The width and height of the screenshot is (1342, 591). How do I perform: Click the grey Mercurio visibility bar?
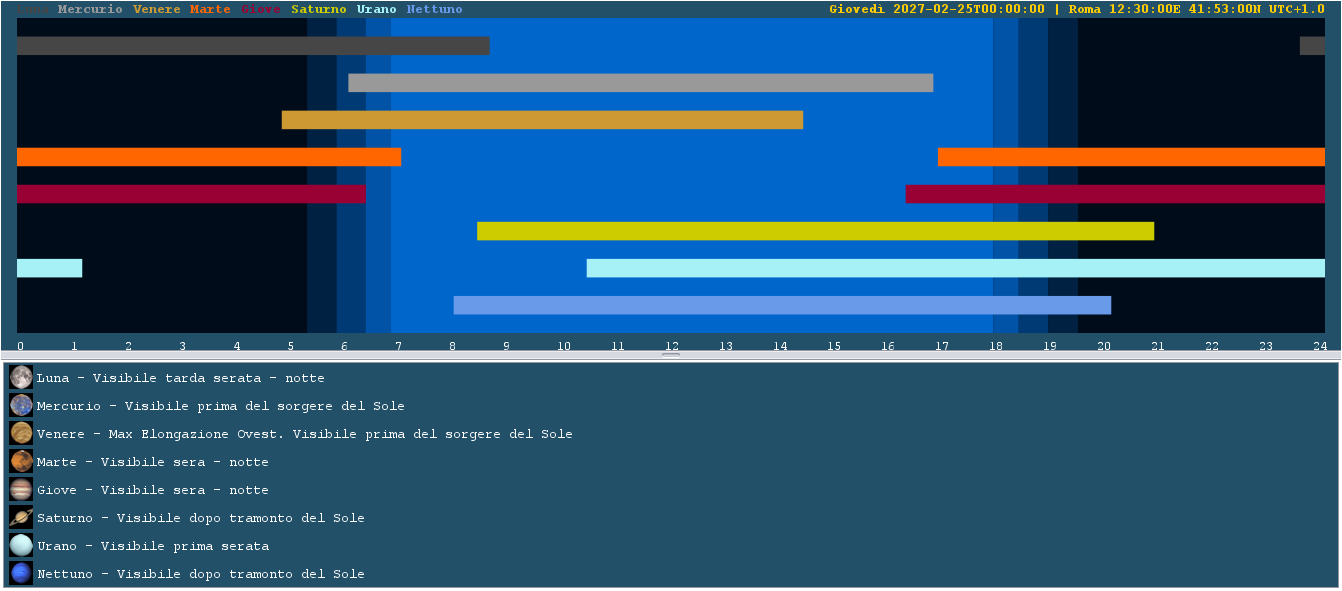(x=640, y=83)
